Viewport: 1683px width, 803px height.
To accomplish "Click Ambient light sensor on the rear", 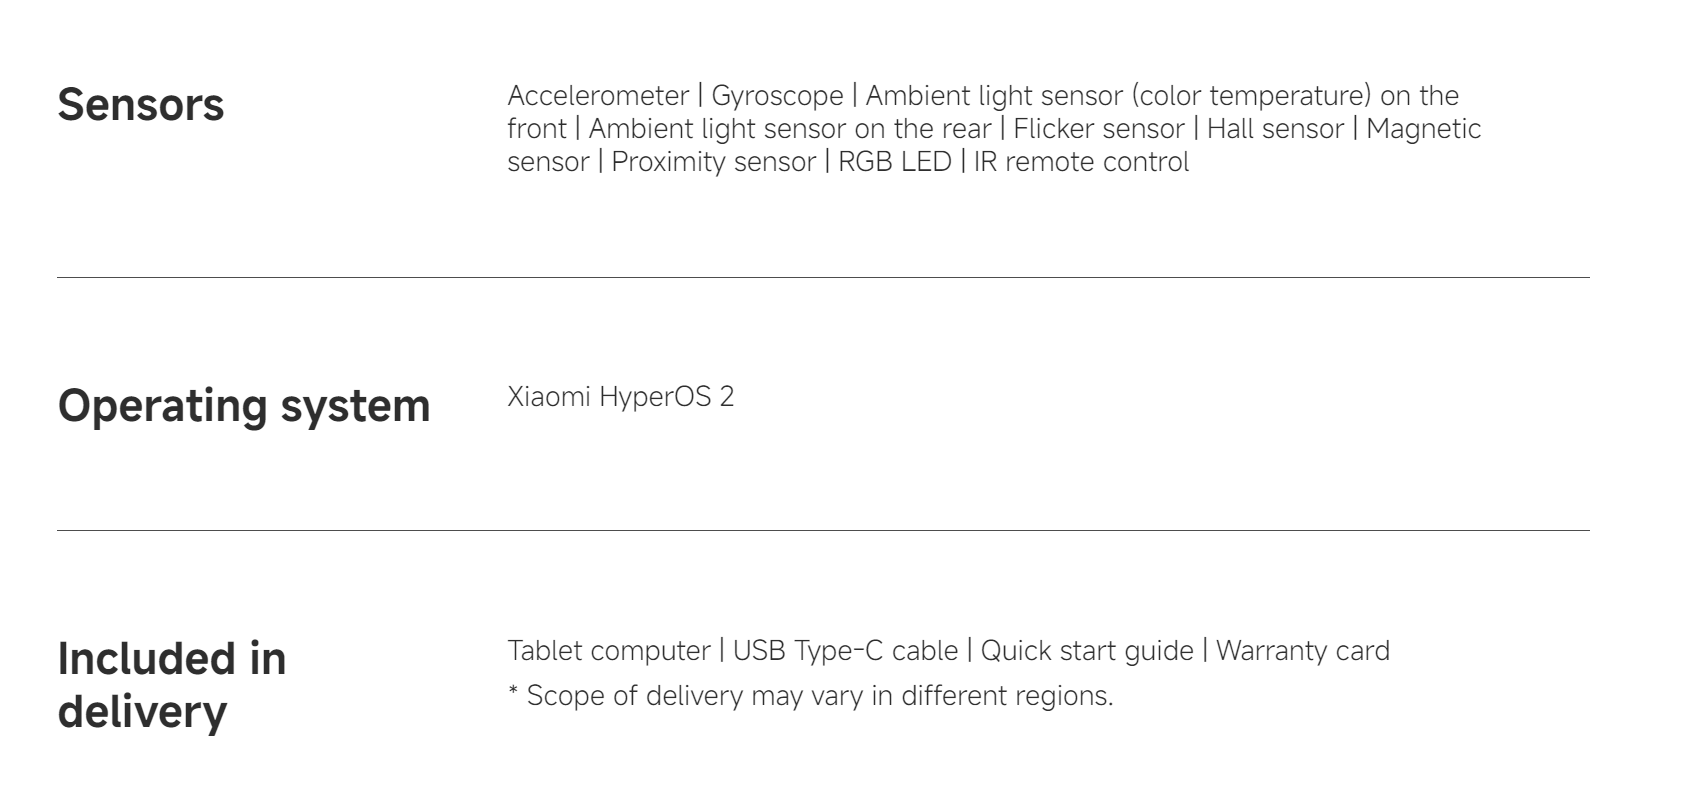I will (790, 129).
